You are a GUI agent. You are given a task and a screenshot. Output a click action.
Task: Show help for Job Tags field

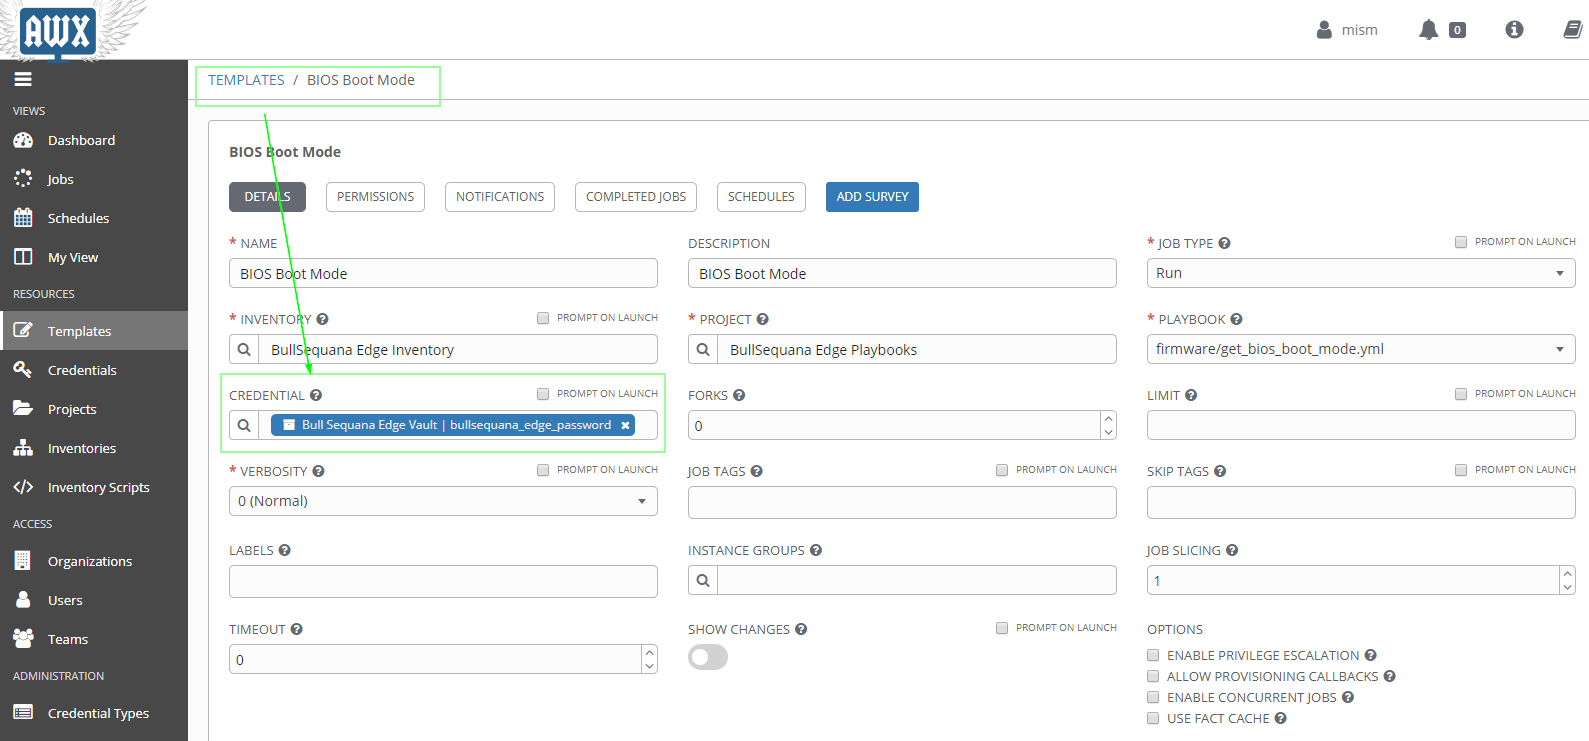pyautogui.click(x=756, y=471)
